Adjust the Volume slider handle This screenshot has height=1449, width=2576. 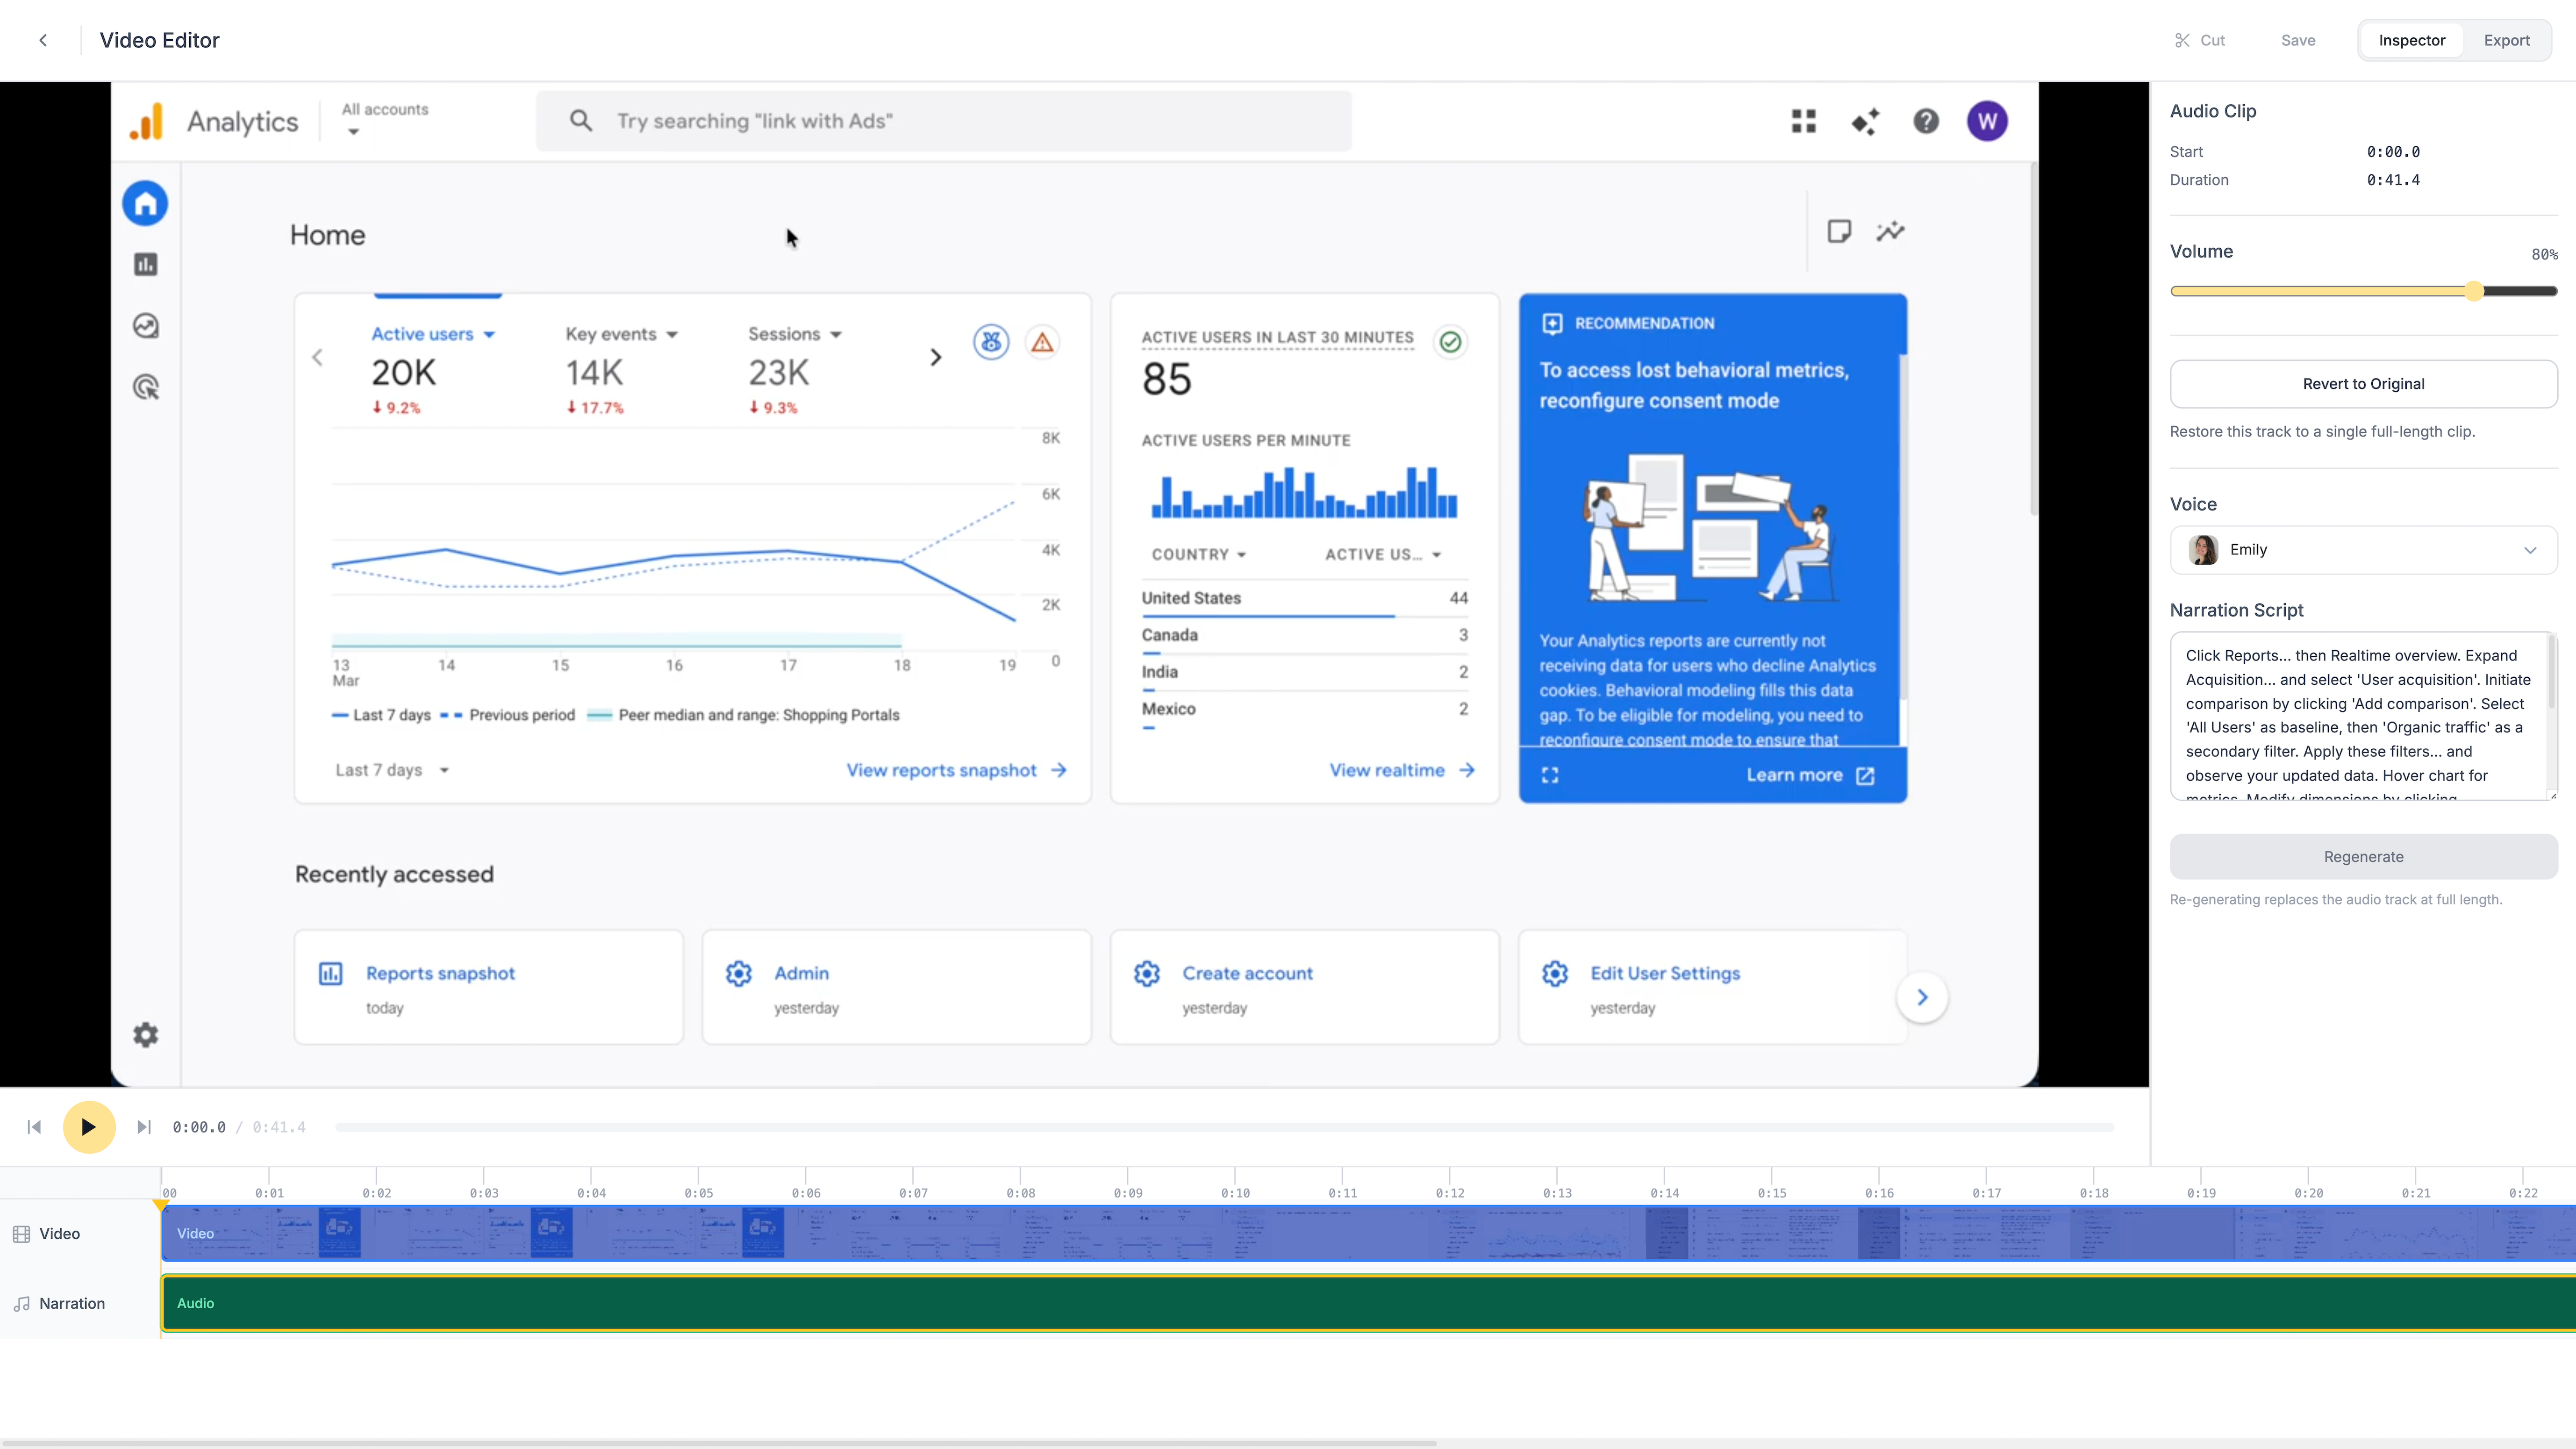[x=2474, y=291]
